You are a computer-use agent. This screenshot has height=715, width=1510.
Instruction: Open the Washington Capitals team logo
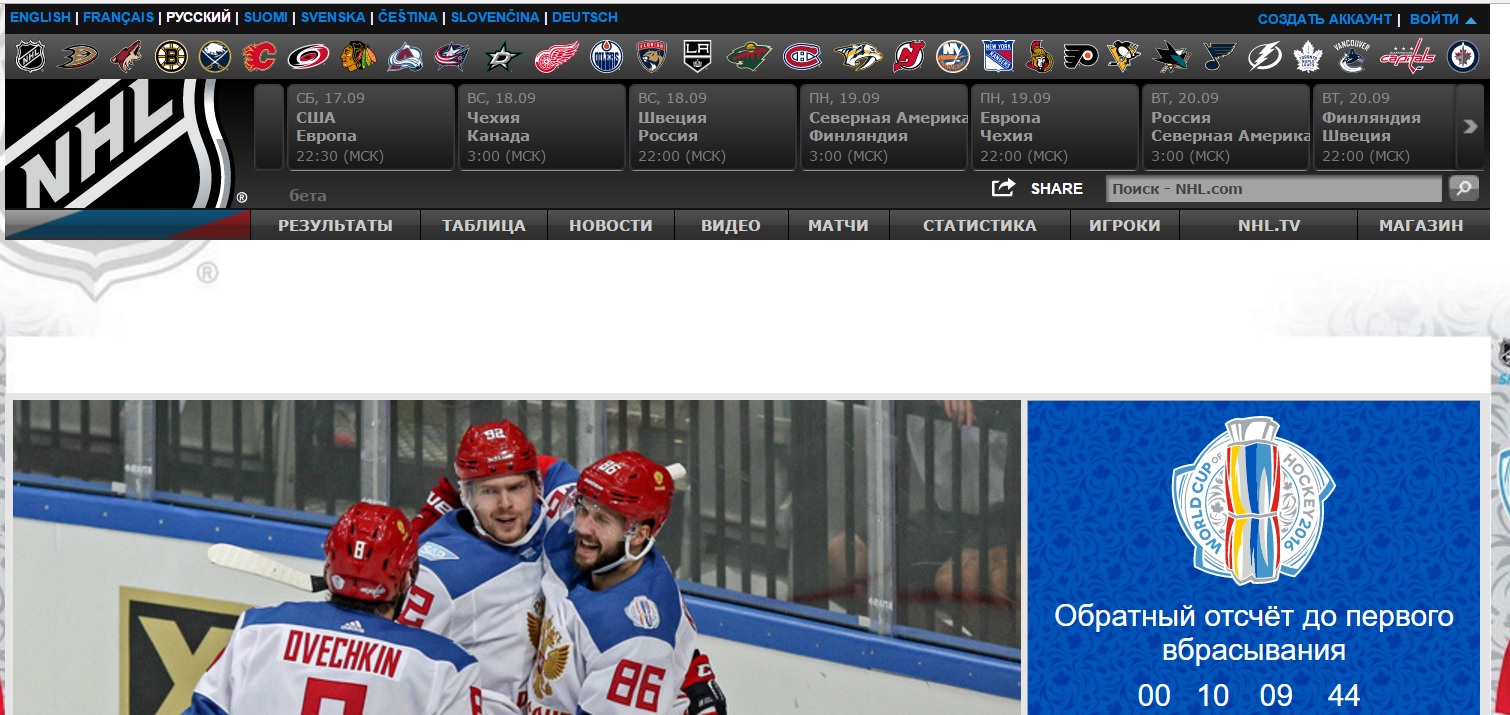(1407, 57)
